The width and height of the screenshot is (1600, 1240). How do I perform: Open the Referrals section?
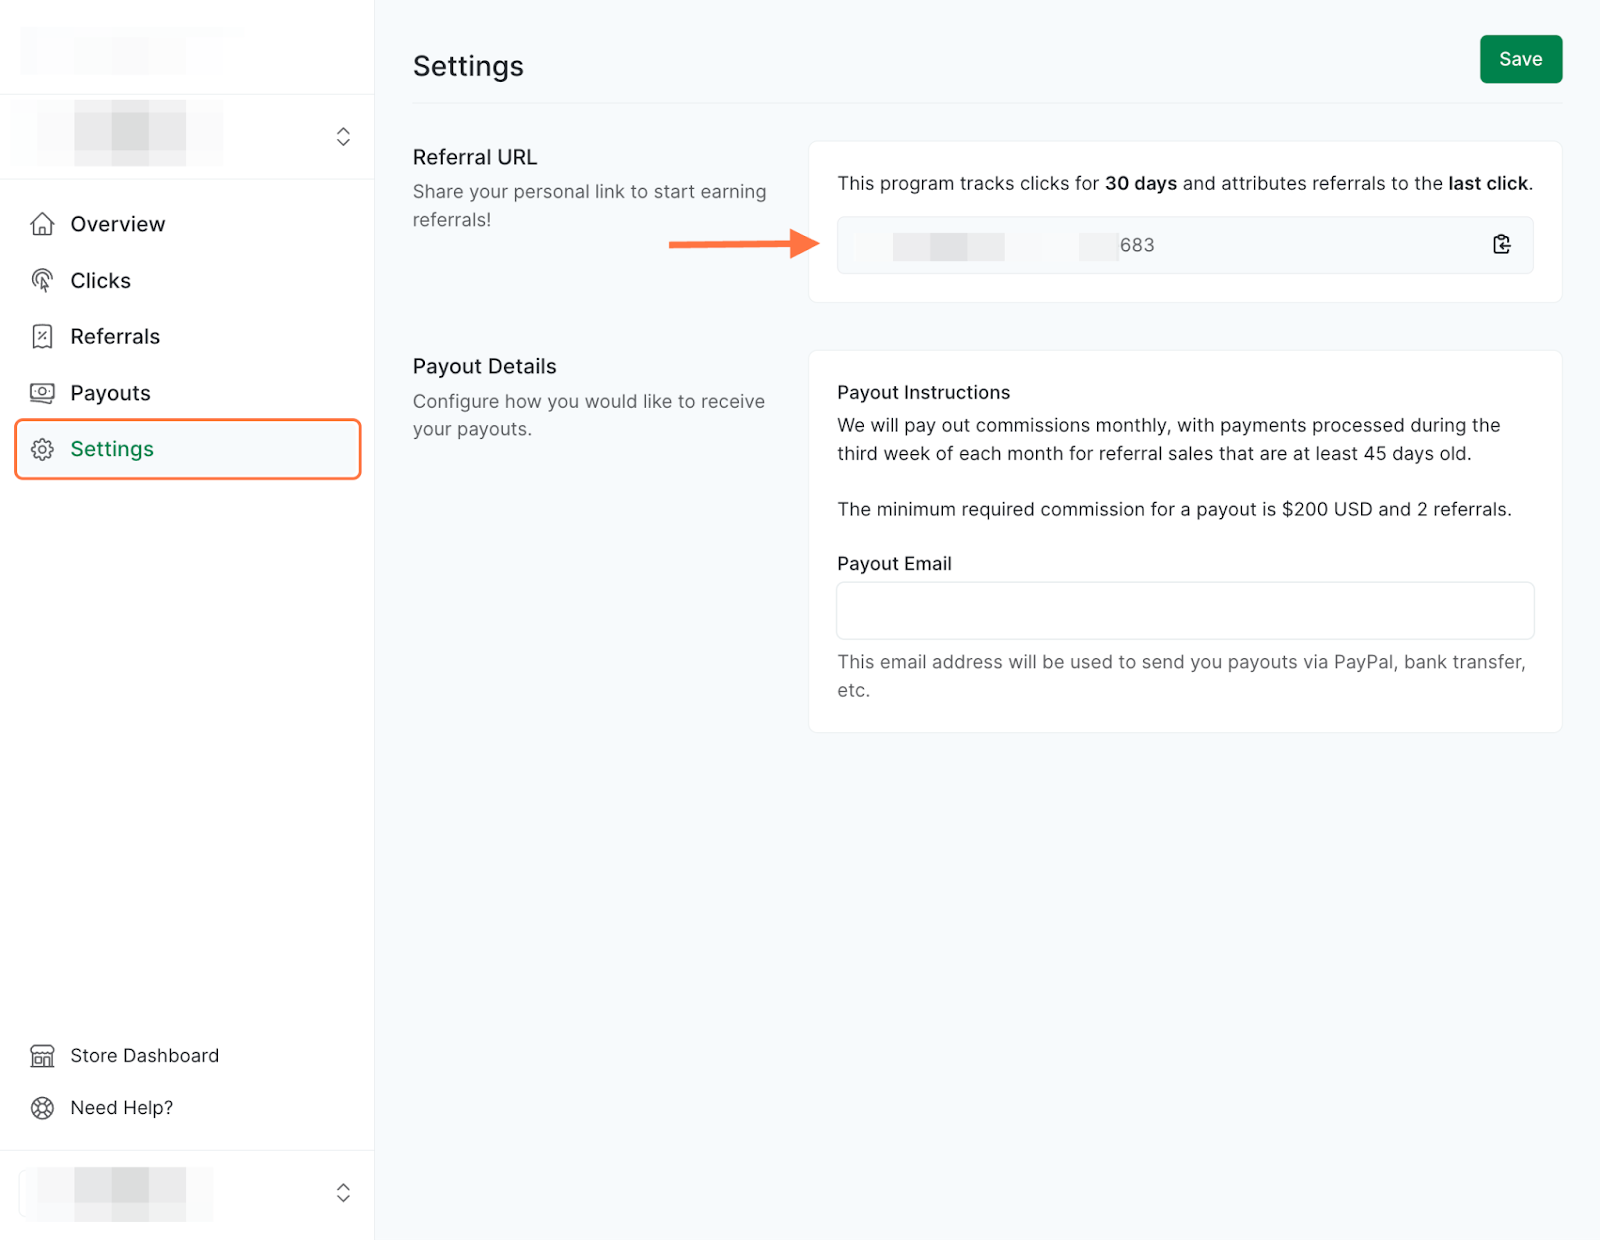(114, 336)
